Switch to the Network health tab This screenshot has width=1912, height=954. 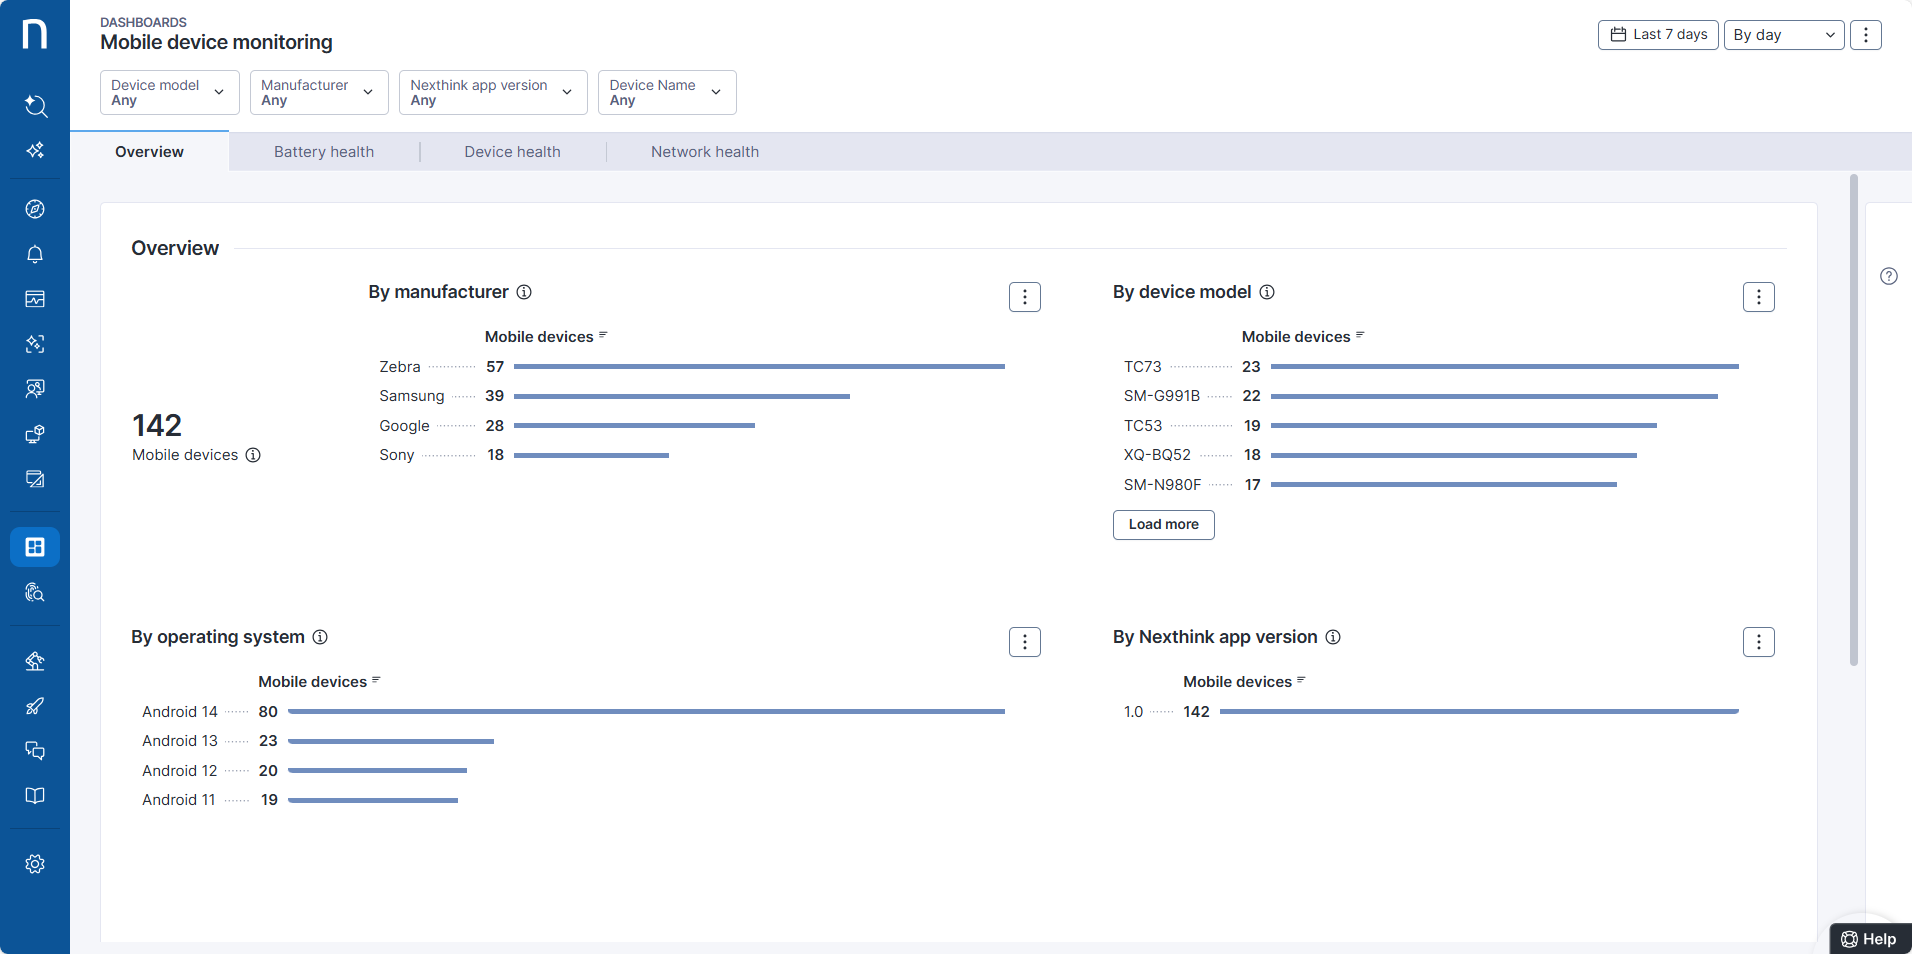click(704, 152)
